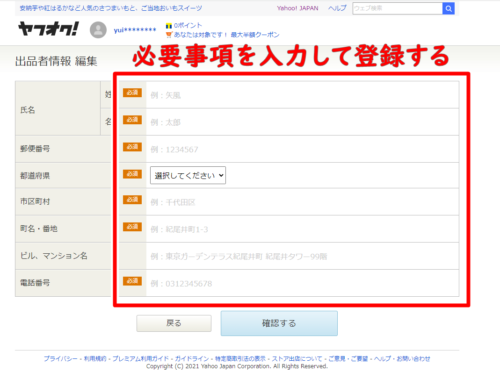Open the 利用規約 footer link

95,359
